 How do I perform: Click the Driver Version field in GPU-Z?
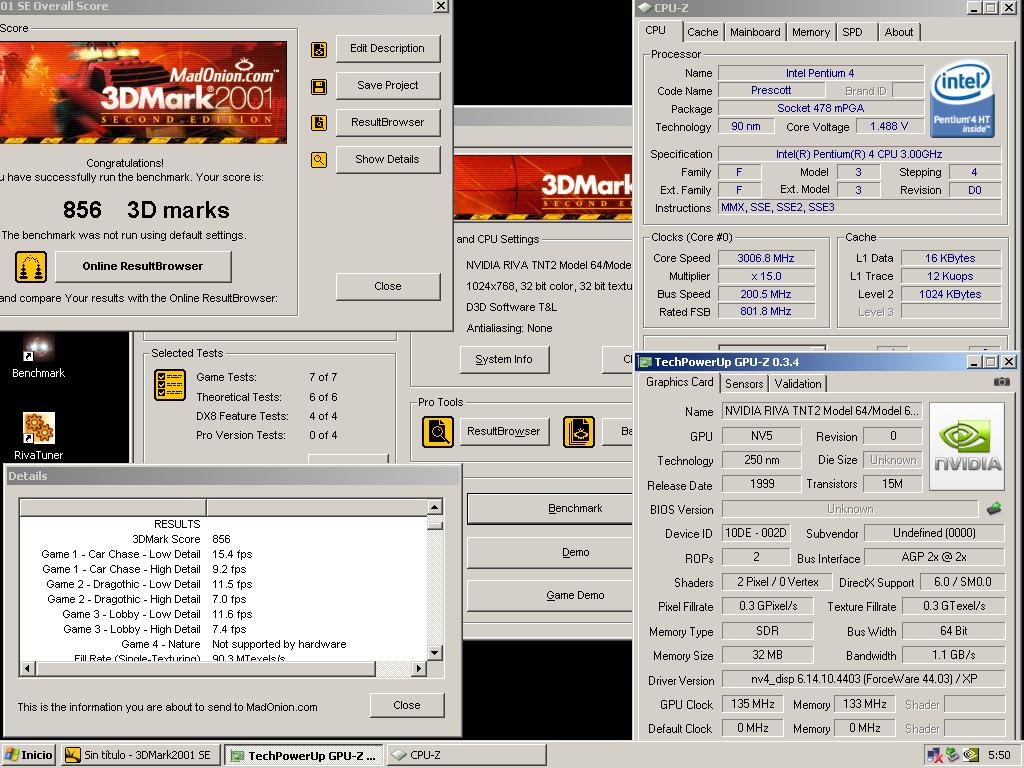(x=863, y=679)
